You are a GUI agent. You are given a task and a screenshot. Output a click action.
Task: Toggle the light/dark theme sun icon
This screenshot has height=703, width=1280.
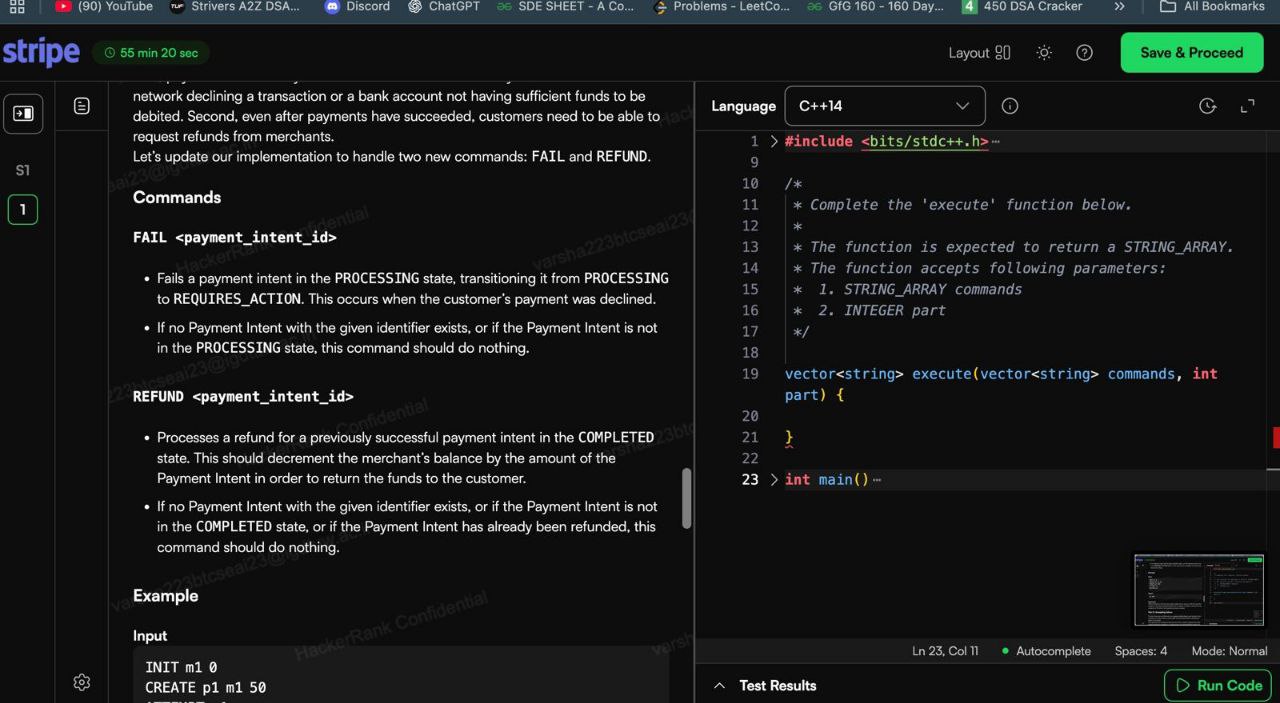point(1044,53)
